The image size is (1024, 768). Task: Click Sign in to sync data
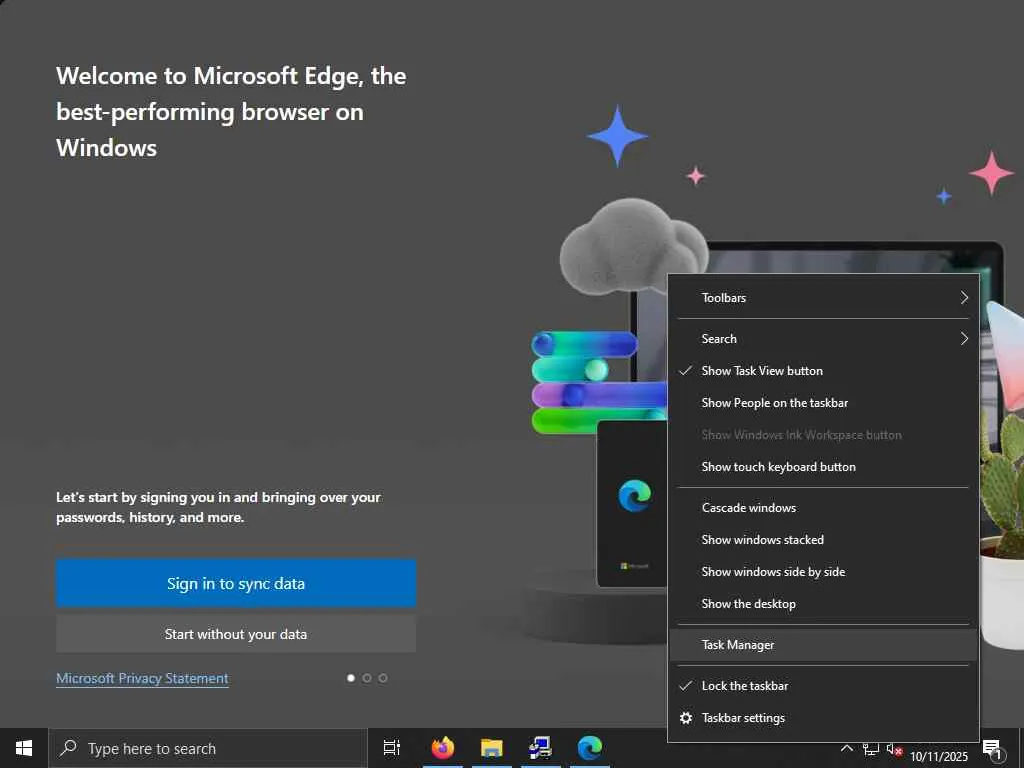point(236,584)
